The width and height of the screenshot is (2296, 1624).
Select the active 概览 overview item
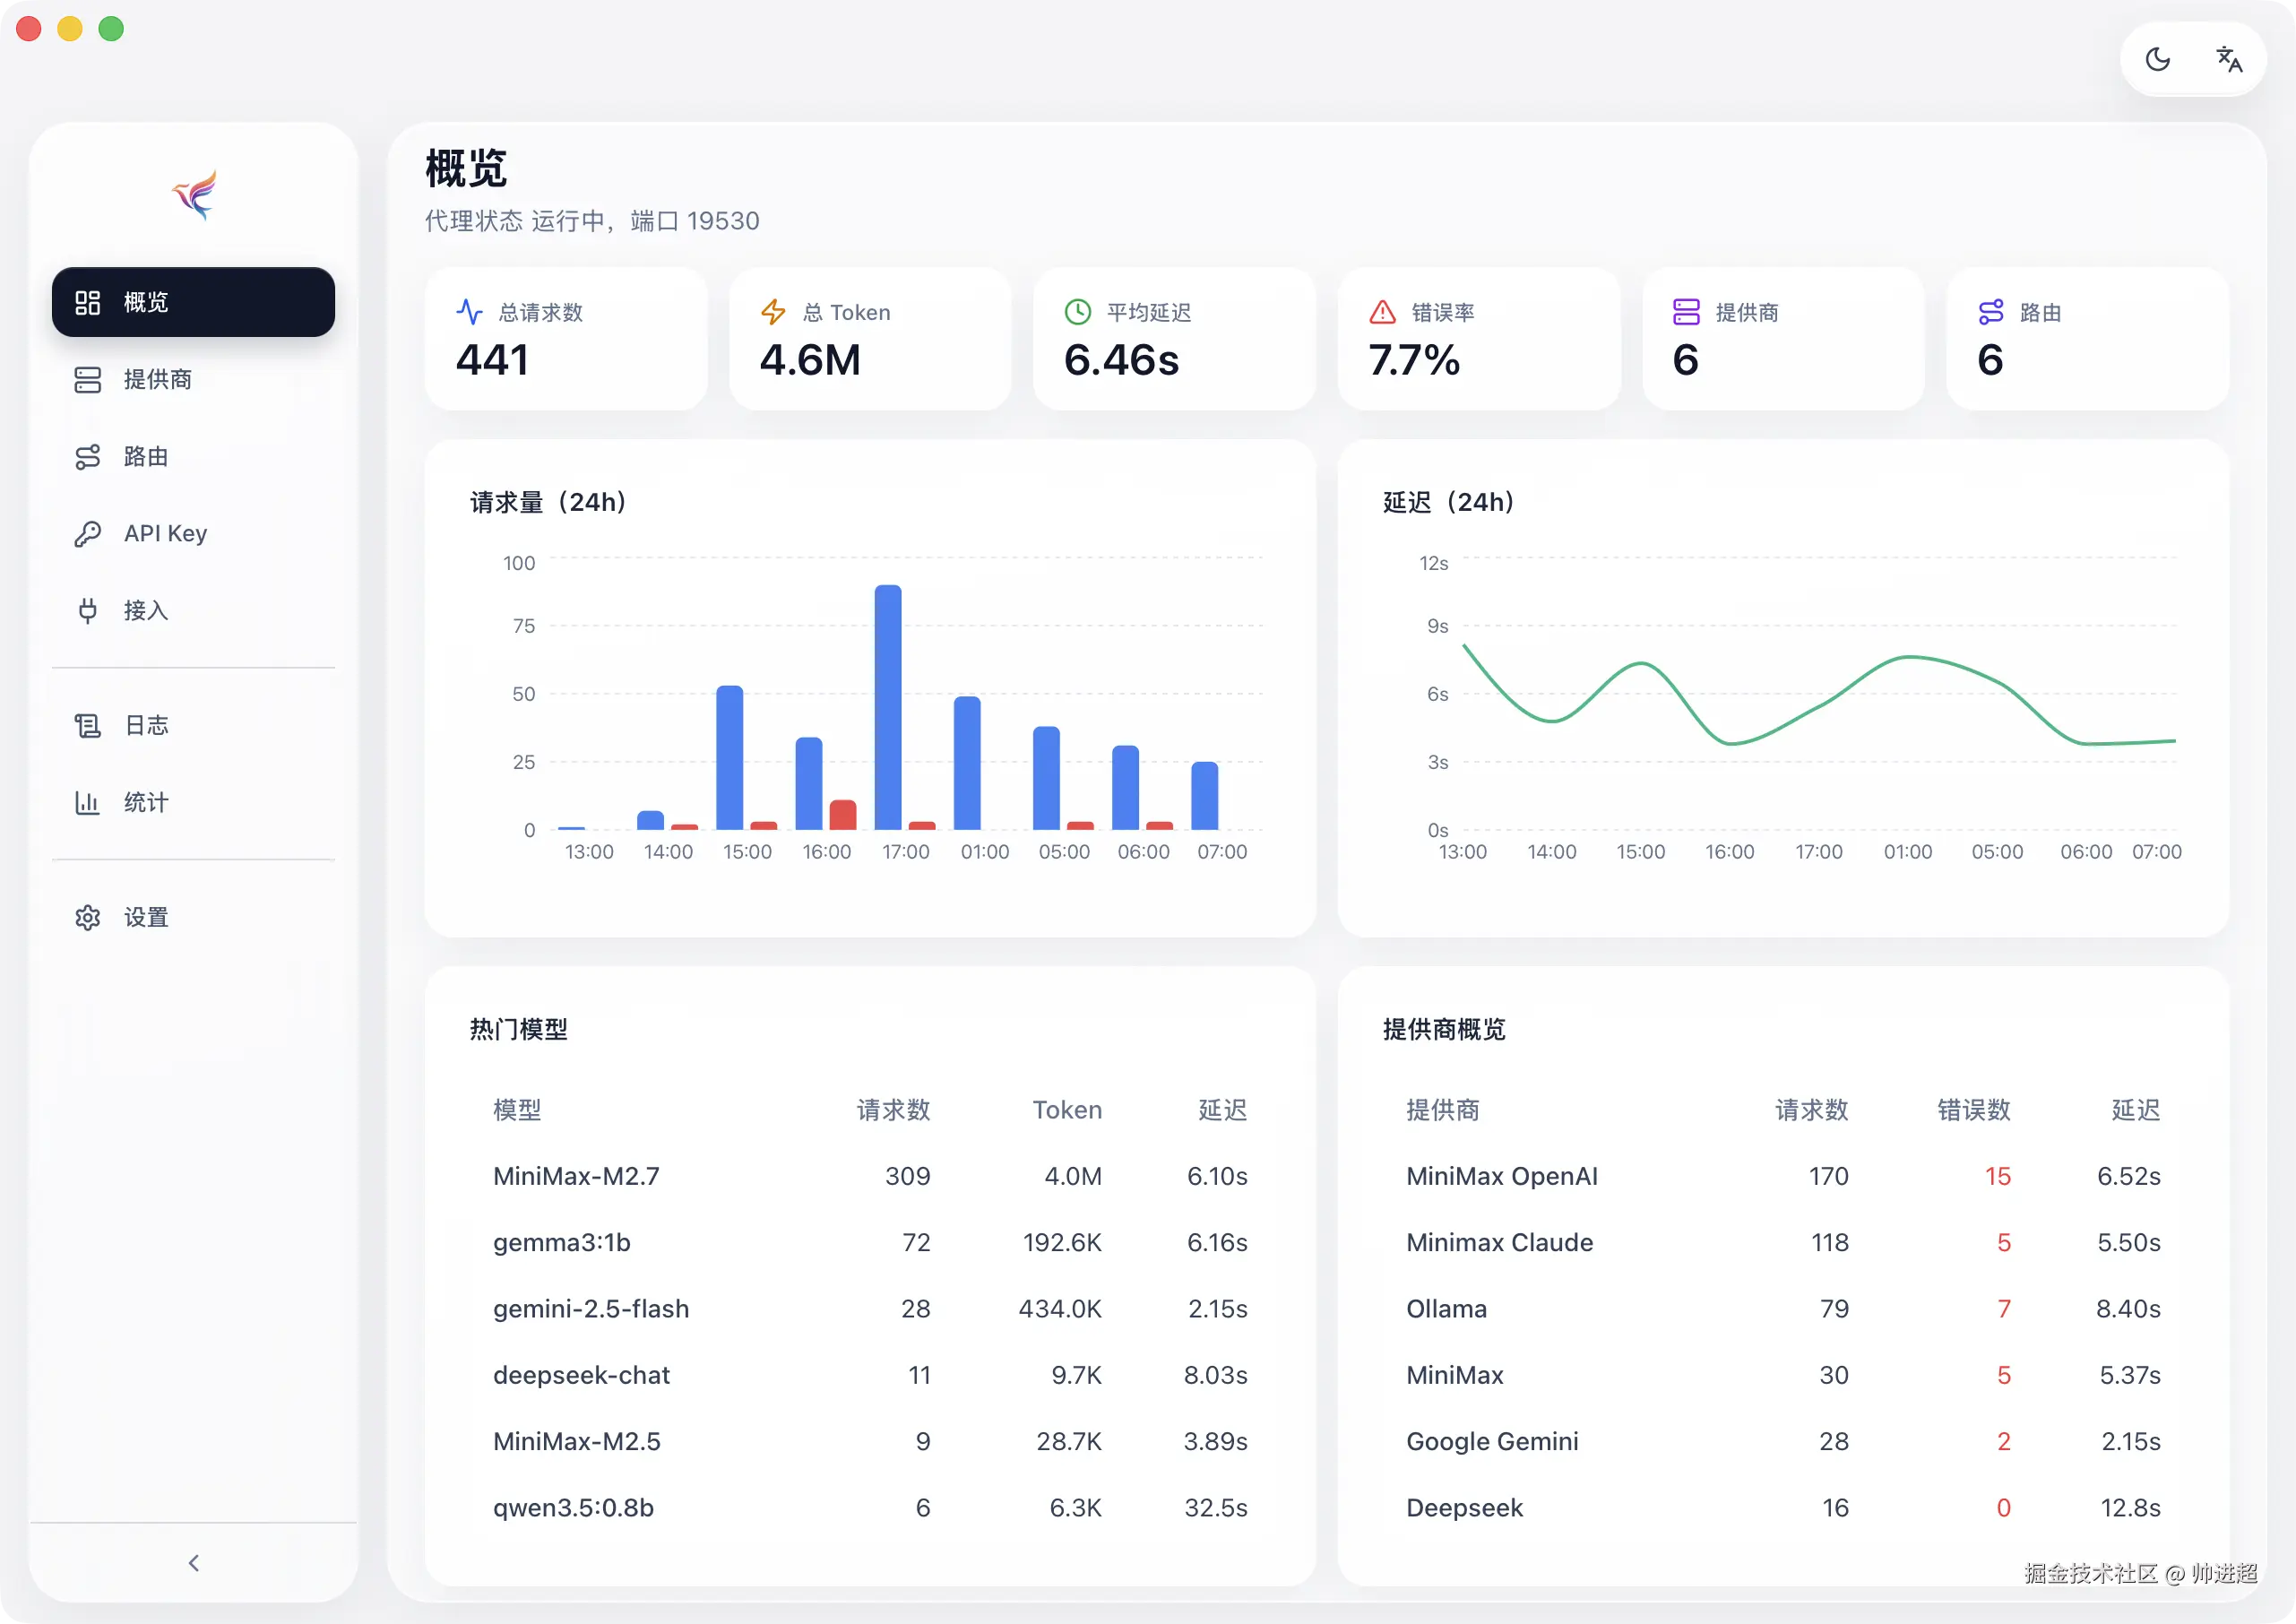[193, 302]
